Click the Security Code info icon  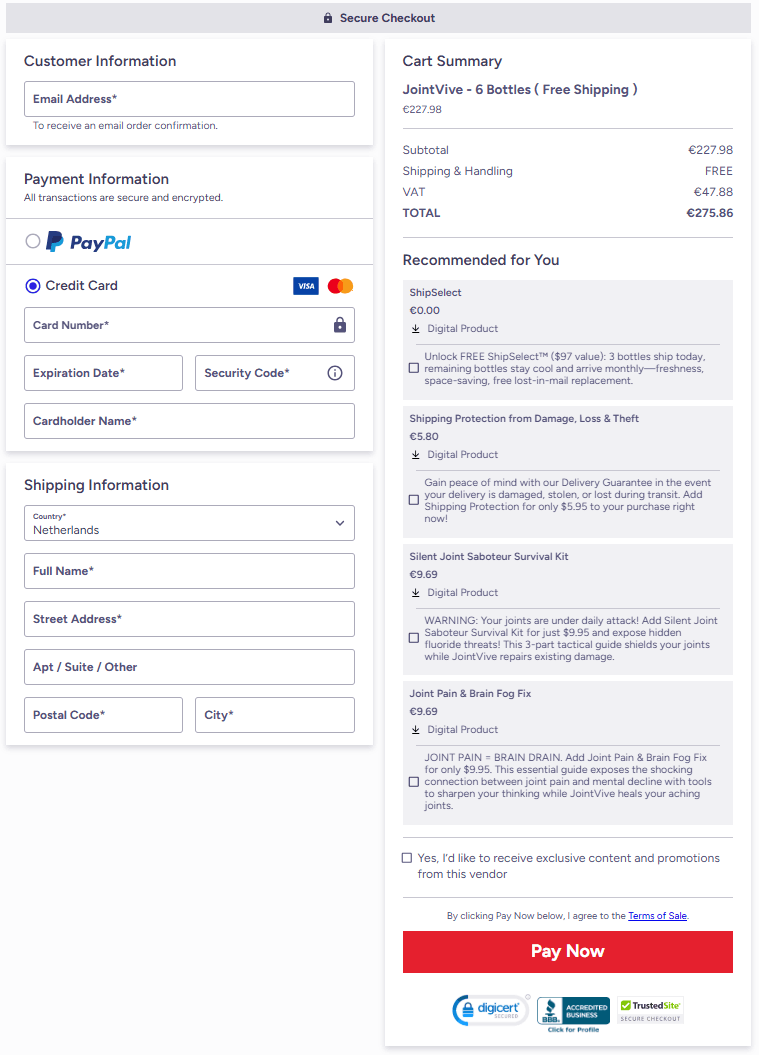tap(334, 373)
